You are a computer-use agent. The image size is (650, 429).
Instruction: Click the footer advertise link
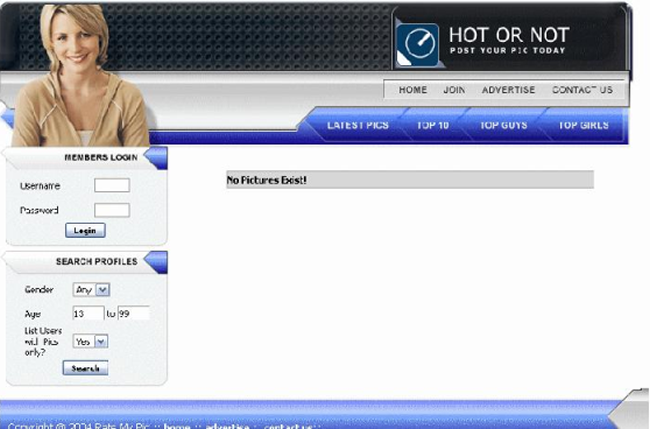pos(227,426)
